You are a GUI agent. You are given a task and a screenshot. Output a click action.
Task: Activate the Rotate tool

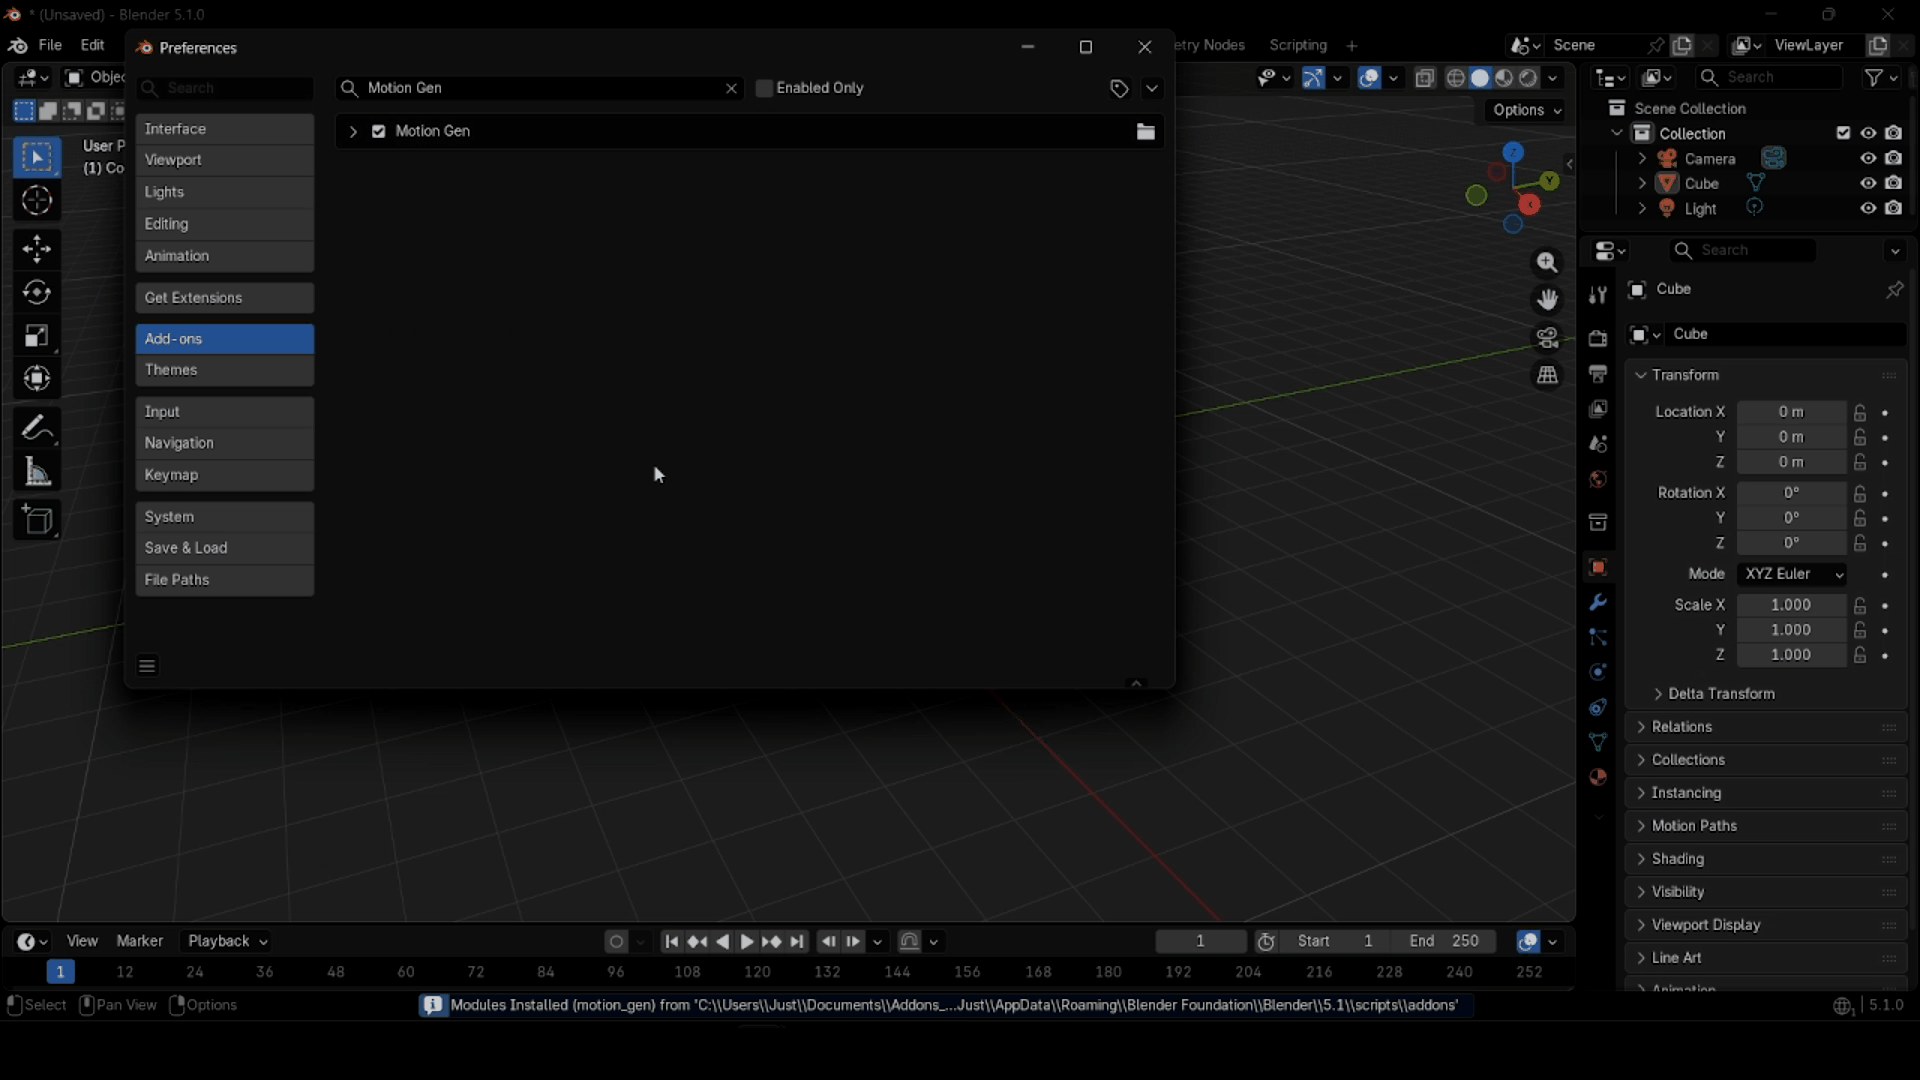coord(37,293)
